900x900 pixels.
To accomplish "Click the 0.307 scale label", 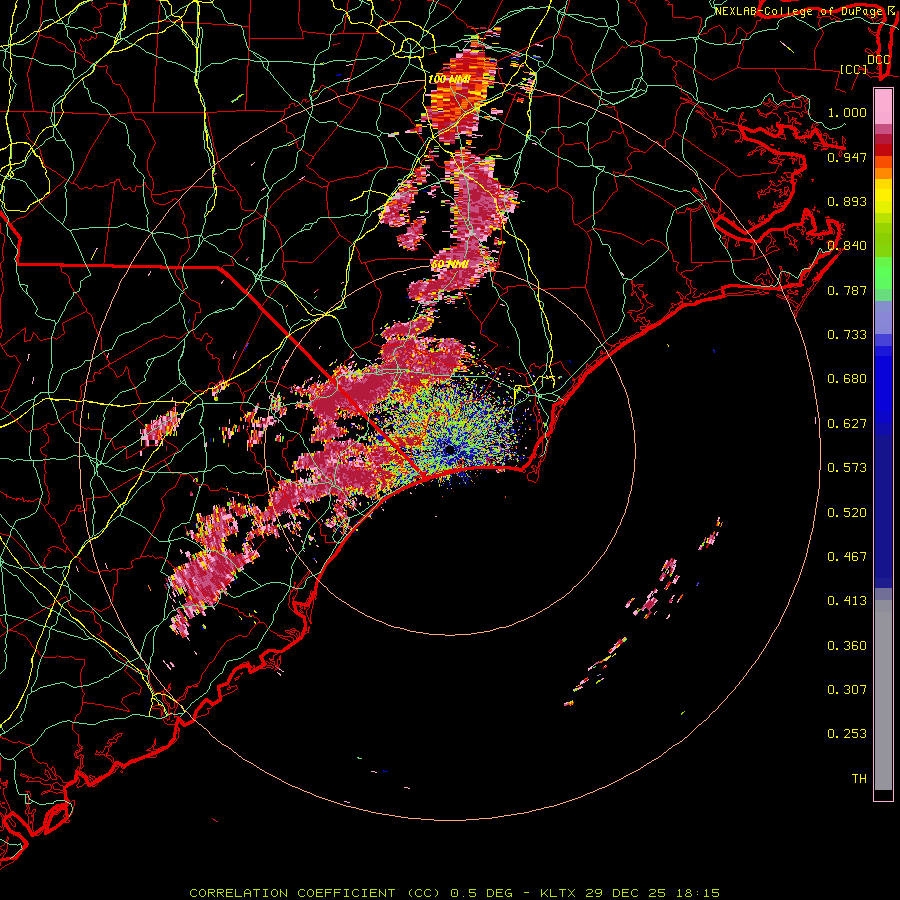I will point(847,690).
